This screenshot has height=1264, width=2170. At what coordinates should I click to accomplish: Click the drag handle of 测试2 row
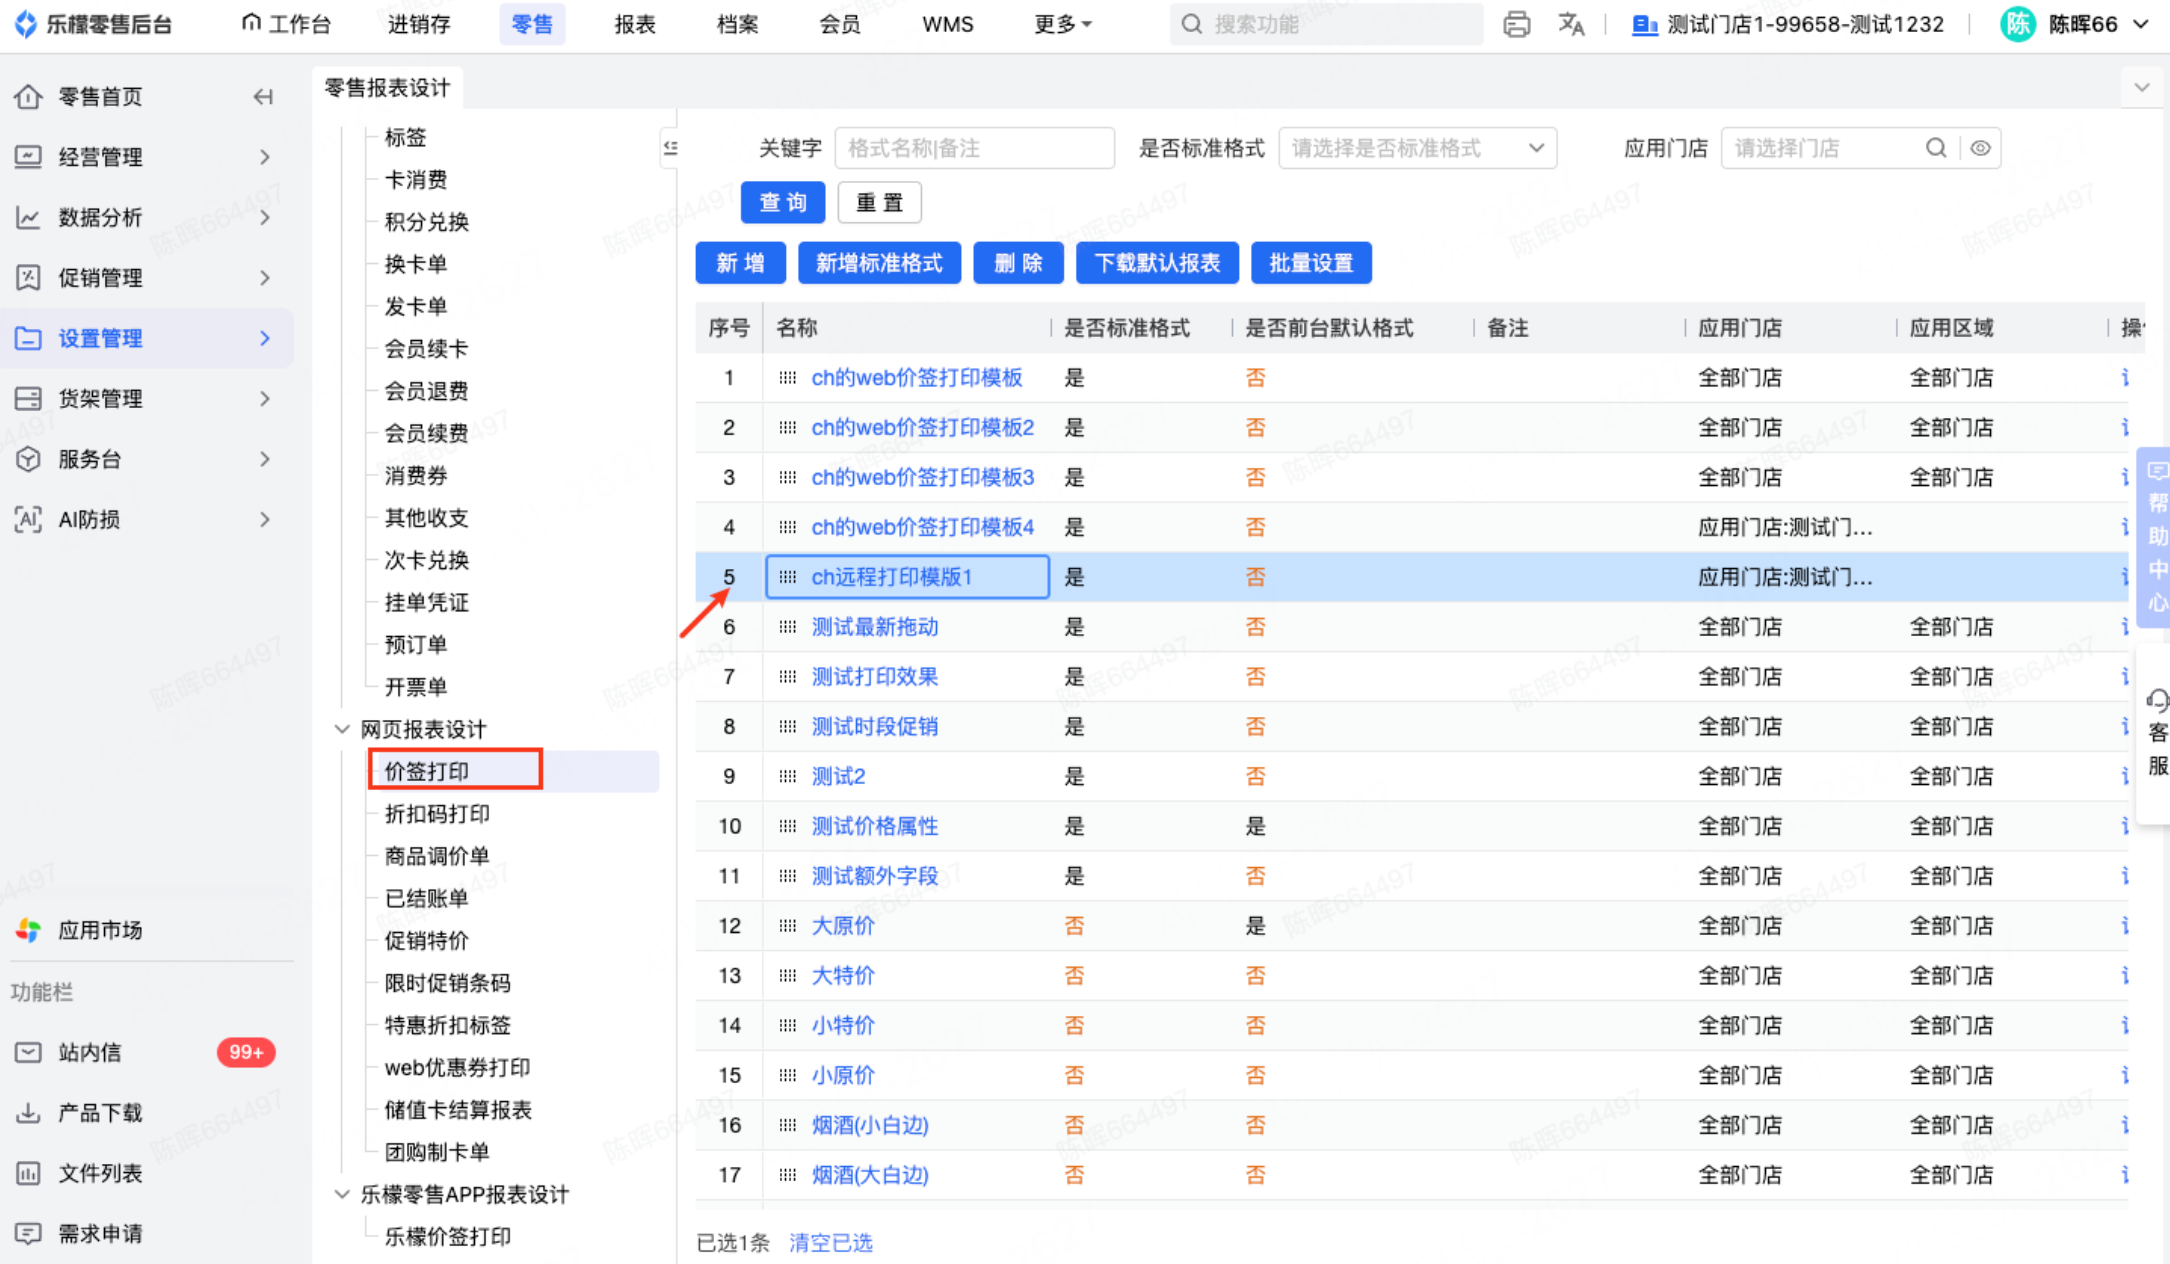788,776
